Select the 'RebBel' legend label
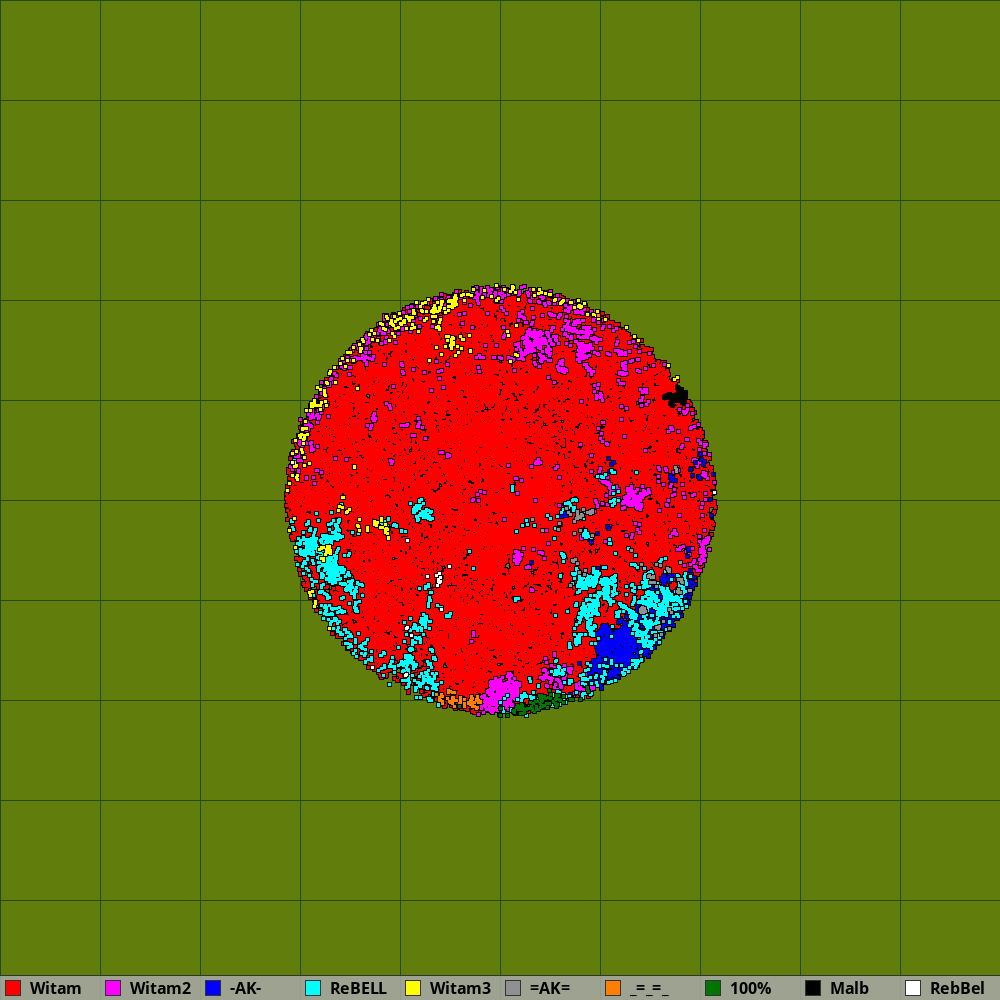 coord(957,988)
